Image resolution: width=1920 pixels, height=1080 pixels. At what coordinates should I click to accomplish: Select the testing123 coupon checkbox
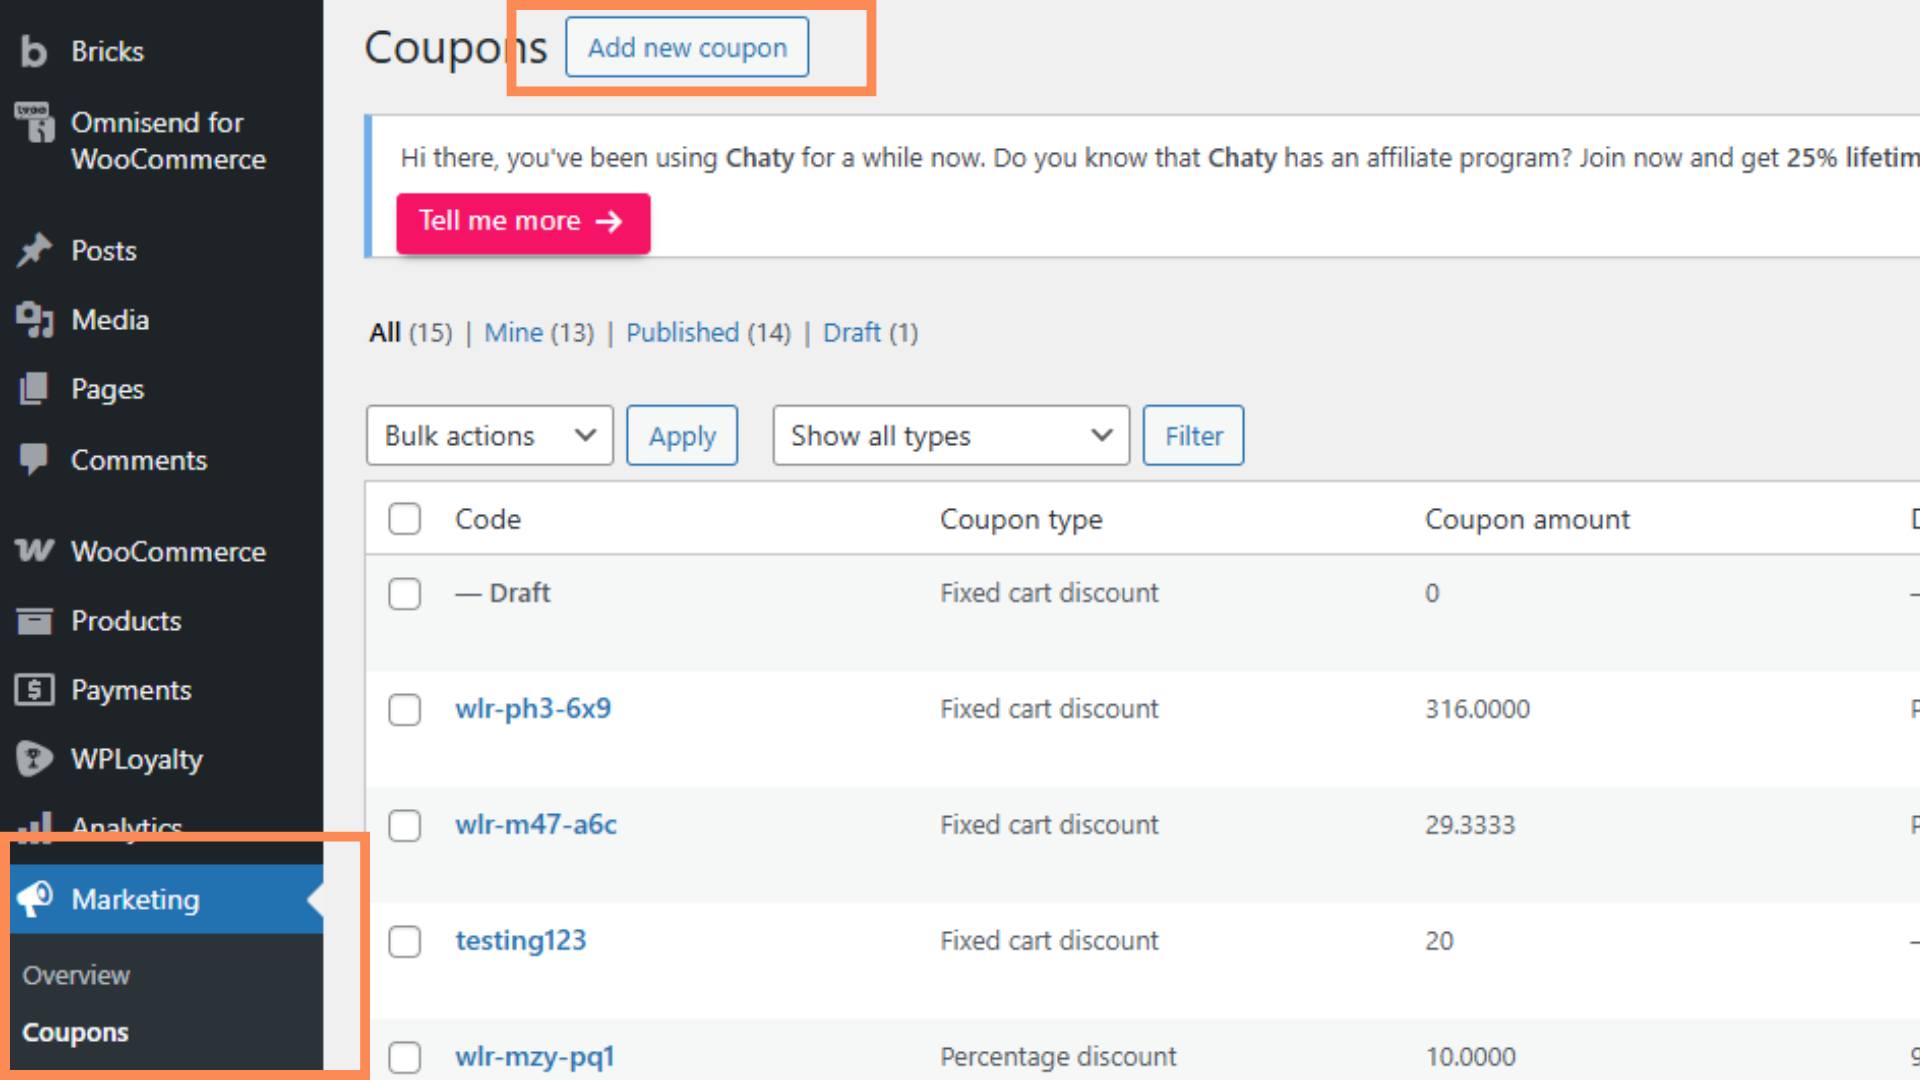pos(405,941)
